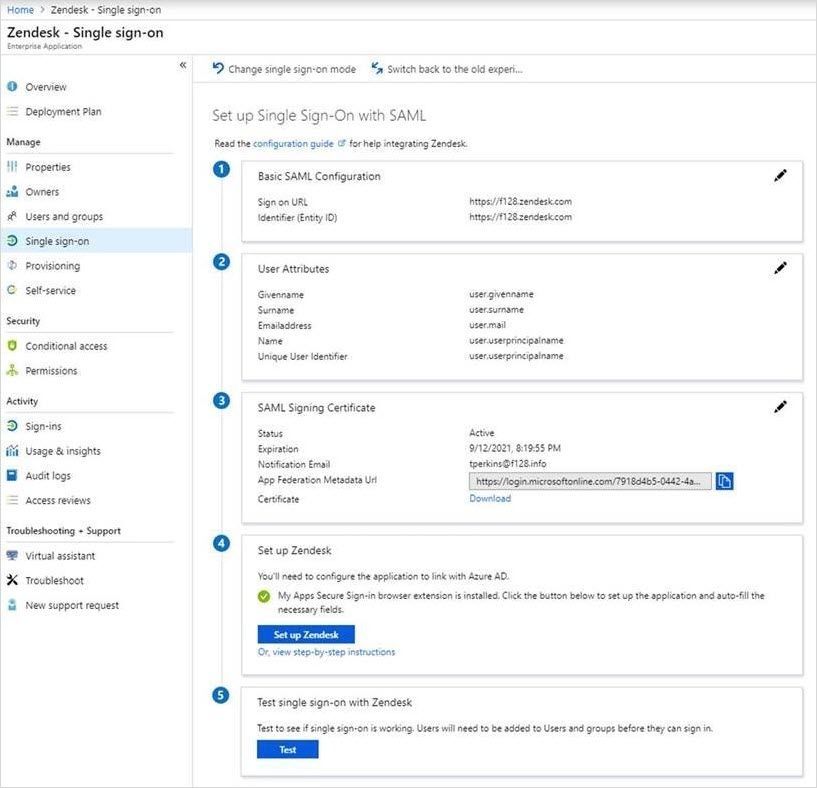The height and width of the screenshot is (788, 817).
Task: Open the external link icon beside configuration guide
Action: click(341, 143)
